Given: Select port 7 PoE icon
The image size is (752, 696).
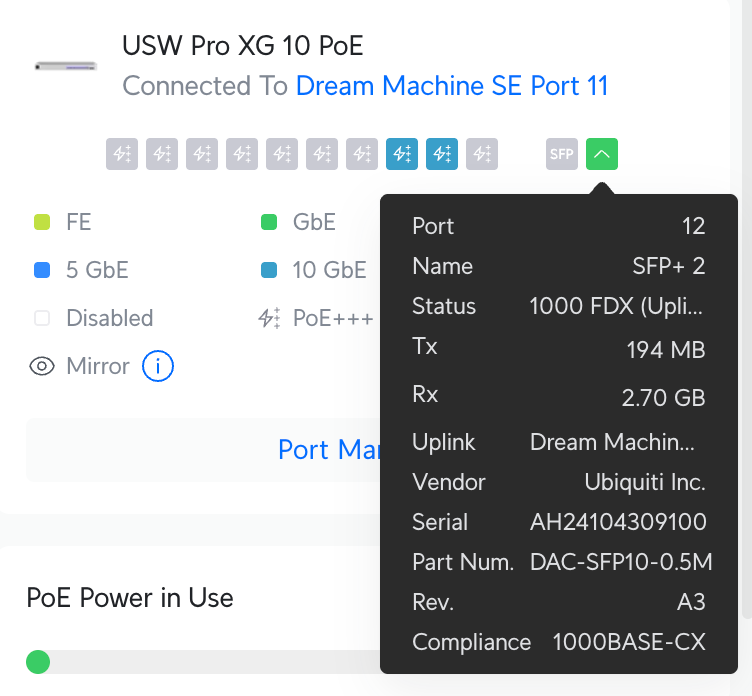Looking at the screenshot, I should click(x=362, y=154).
